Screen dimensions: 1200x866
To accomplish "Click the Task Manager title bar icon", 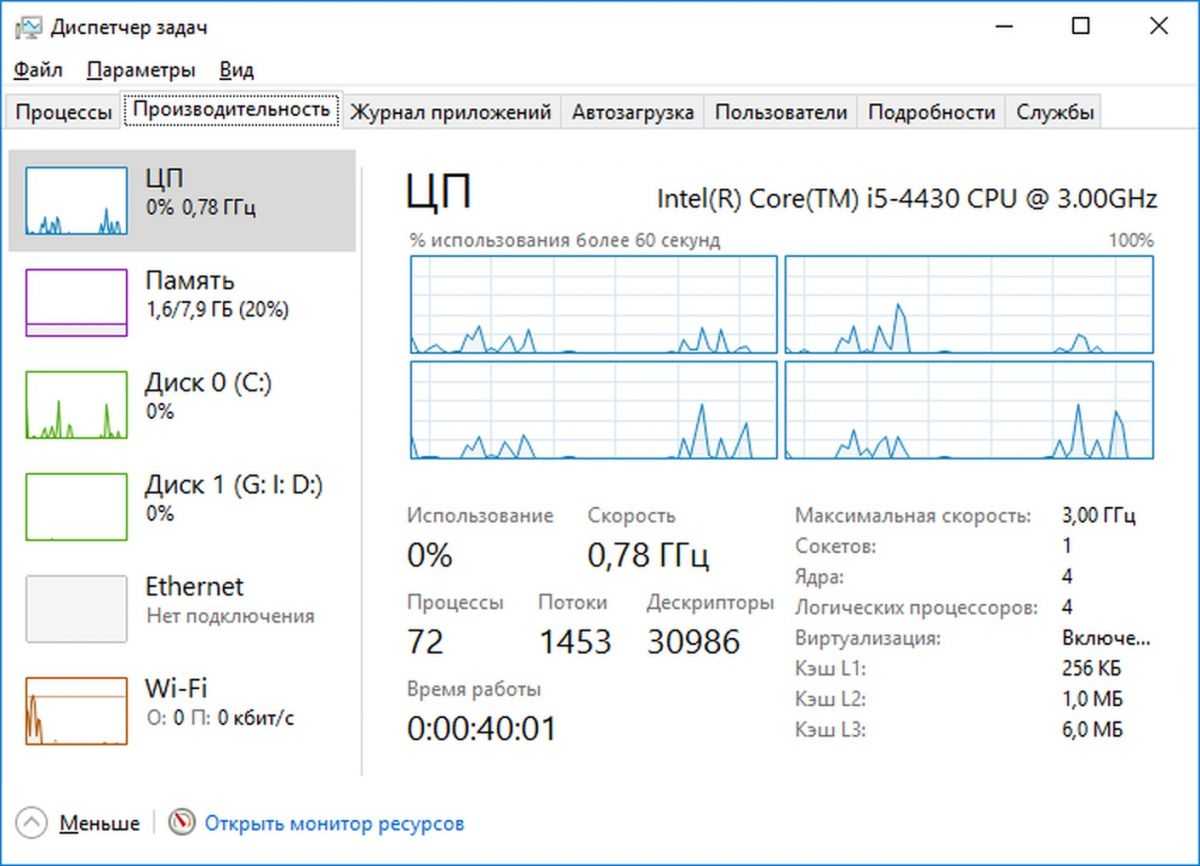I will [28, 27].
